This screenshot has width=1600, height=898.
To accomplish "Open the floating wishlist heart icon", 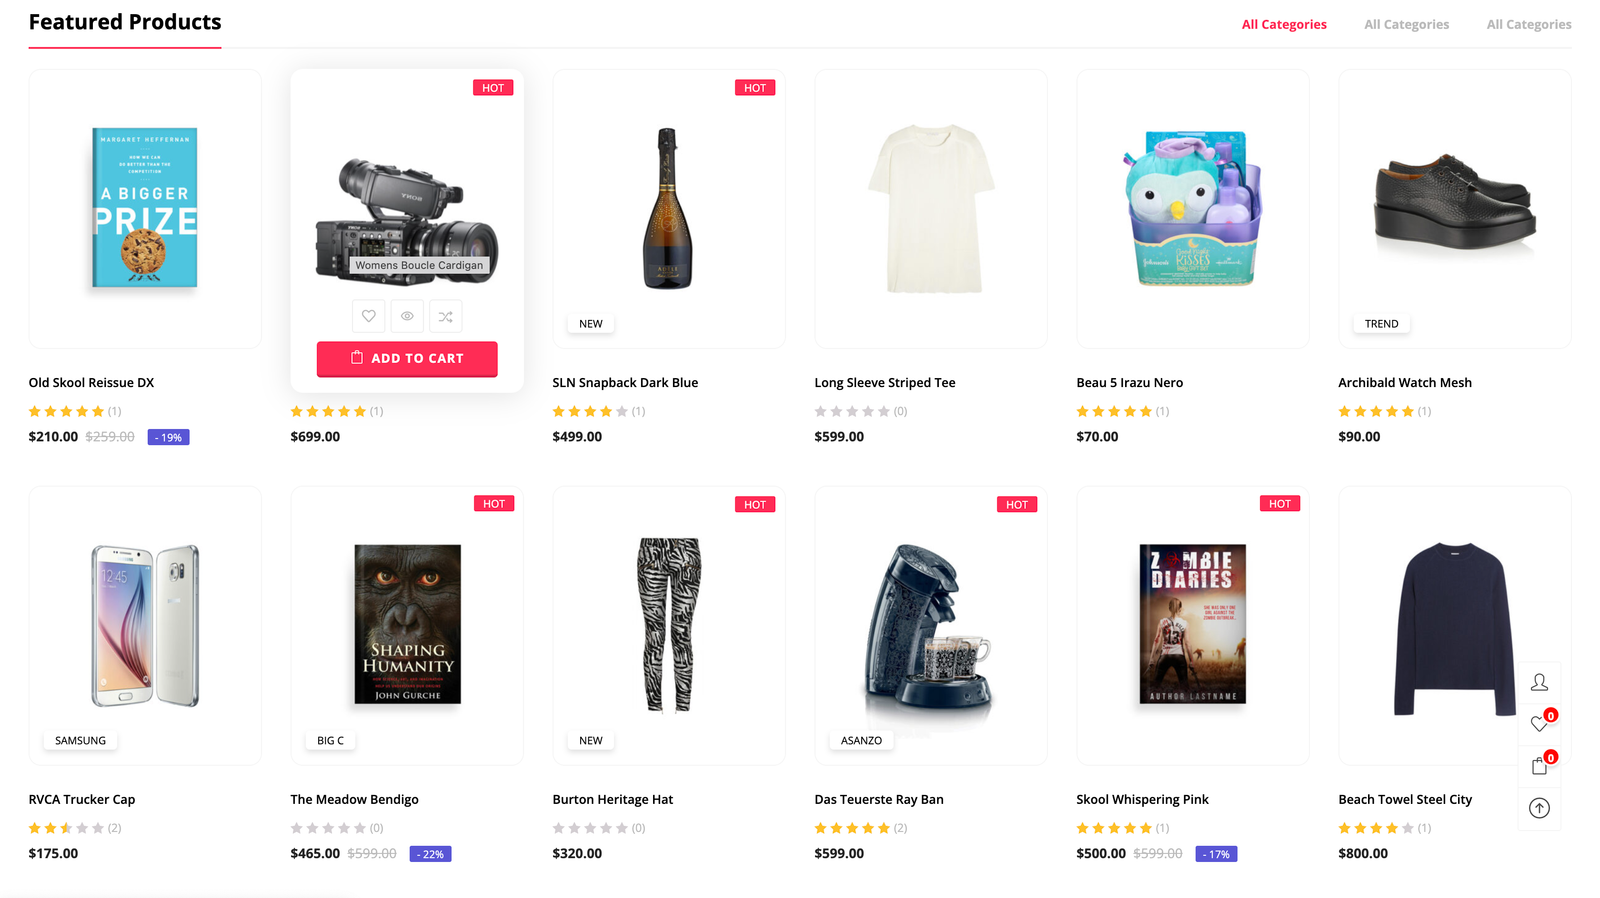I will point(1539,724).
